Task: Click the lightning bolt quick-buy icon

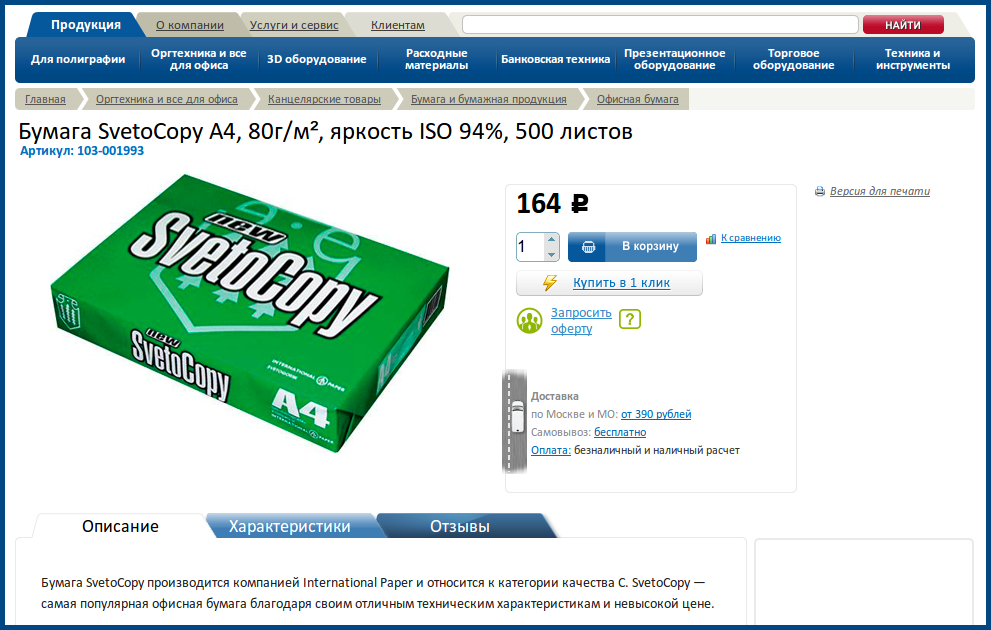Action: 550,283
